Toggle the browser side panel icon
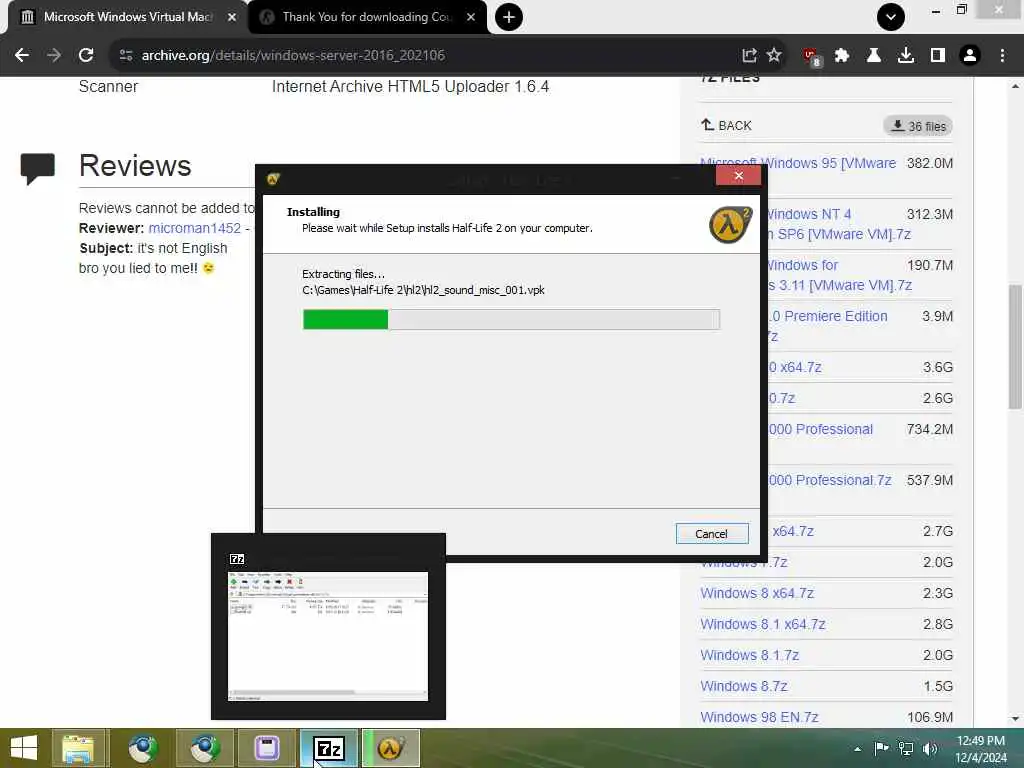1024x768 pixels. 938,56
